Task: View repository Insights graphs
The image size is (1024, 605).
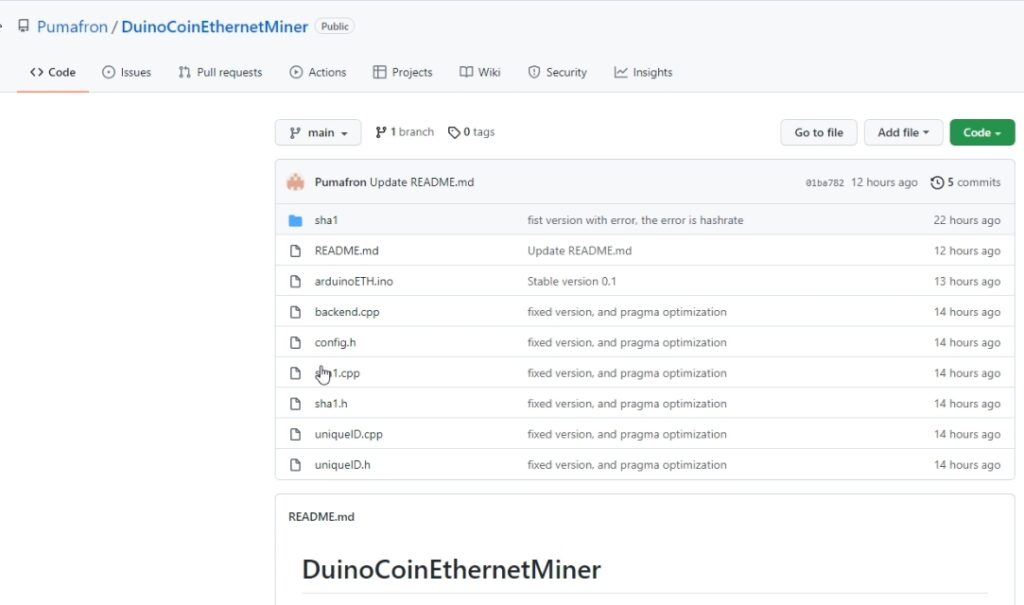Action: click(643, 72)
